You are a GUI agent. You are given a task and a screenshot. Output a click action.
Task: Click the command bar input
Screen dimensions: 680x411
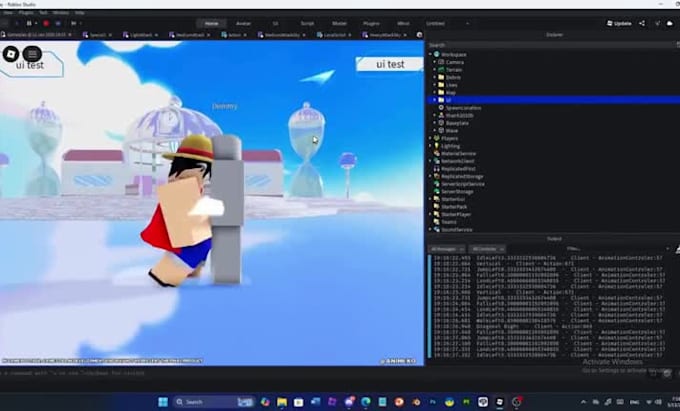(x=212, y=373)
